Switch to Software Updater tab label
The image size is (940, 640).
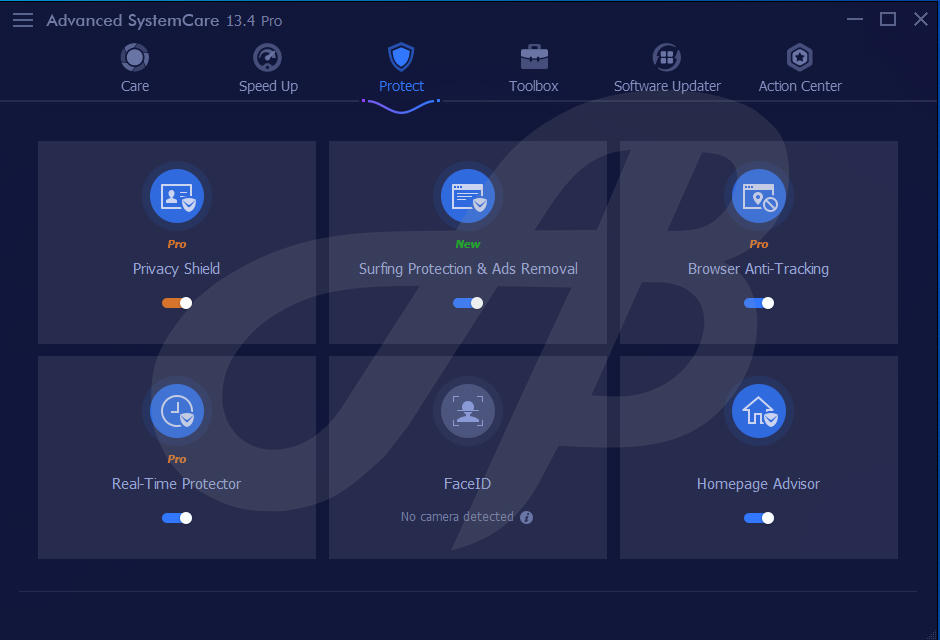point(667,86)
